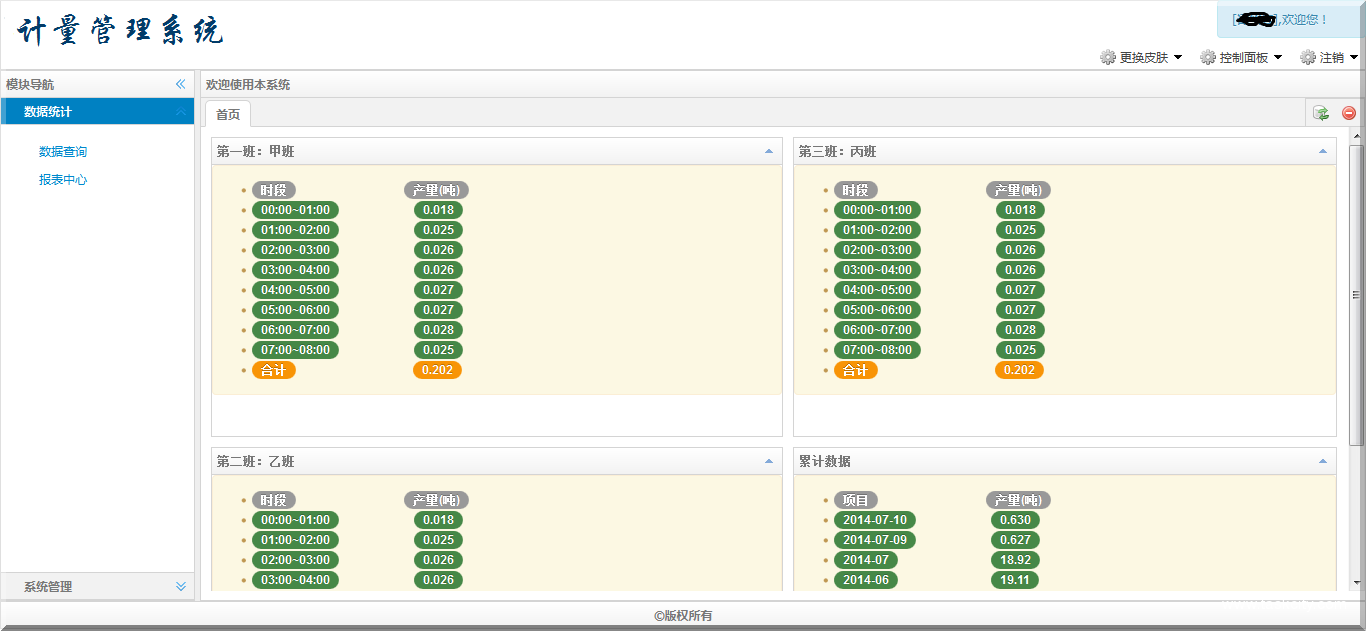Open the 注销 dropdown menu
Screen dimensions: 1366x631
point(1337,58)
